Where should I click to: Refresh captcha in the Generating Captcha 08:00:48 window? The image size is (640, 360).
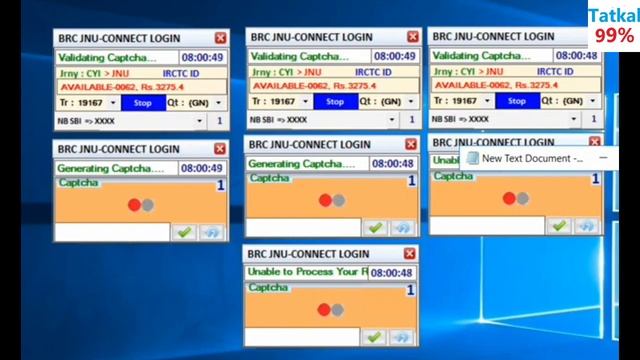click(402, 228)
